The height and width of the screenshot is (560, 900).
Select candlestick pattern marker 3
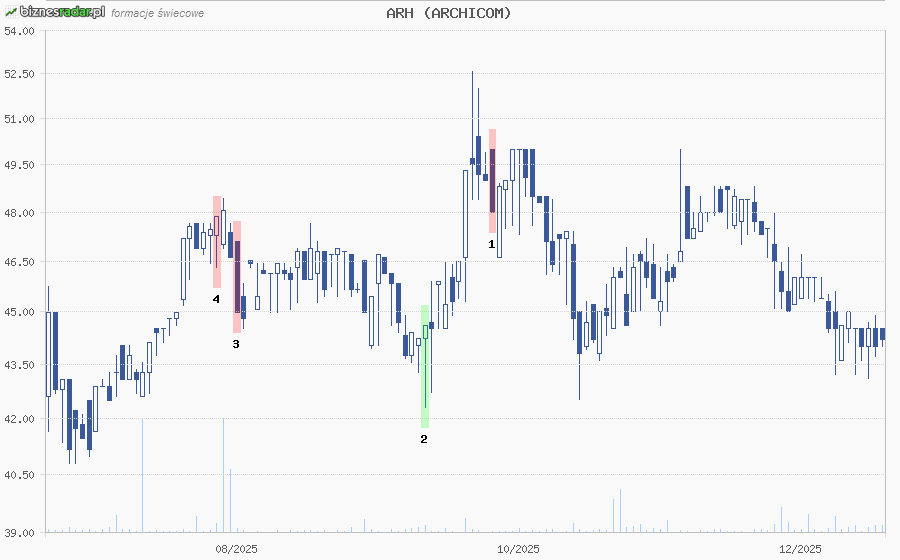(236, 344)
